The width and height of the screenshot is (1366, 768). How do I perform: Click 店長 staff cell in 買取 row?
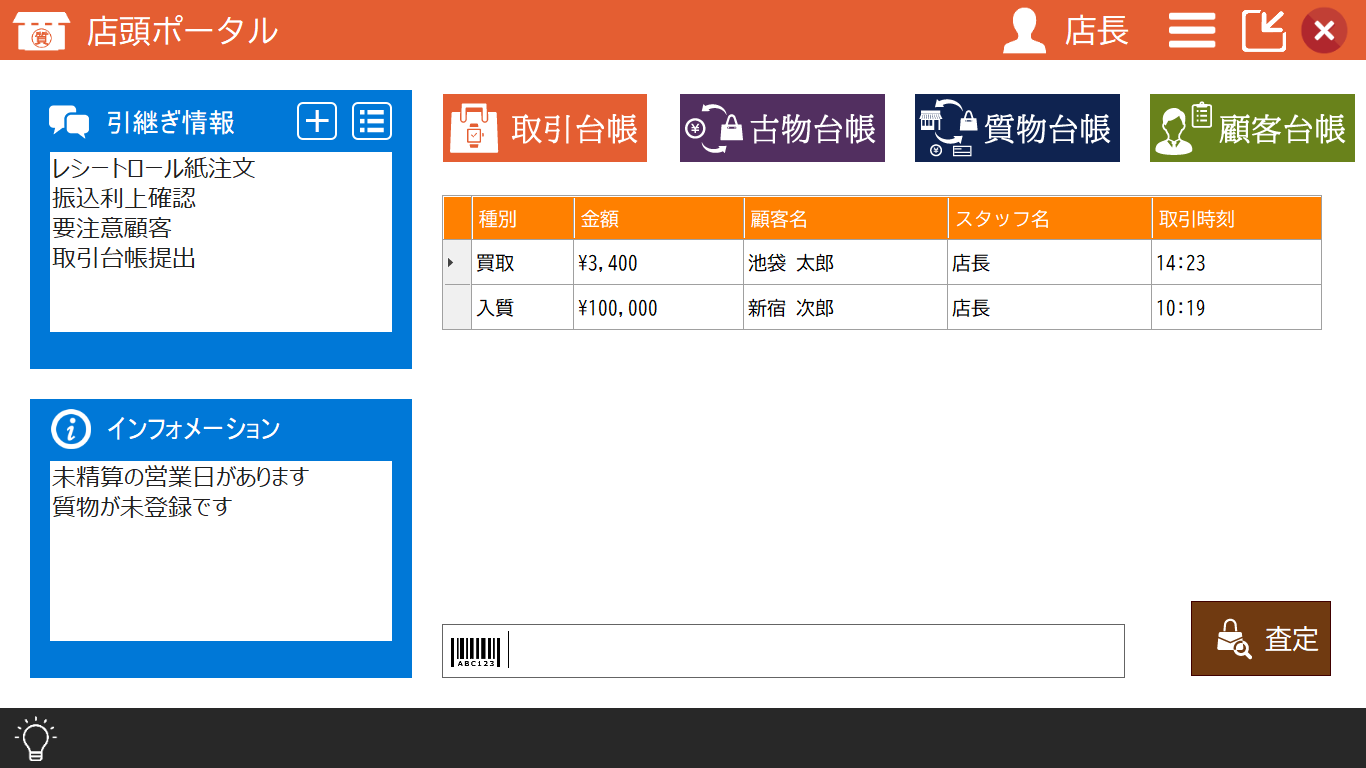click(1050, 262)
